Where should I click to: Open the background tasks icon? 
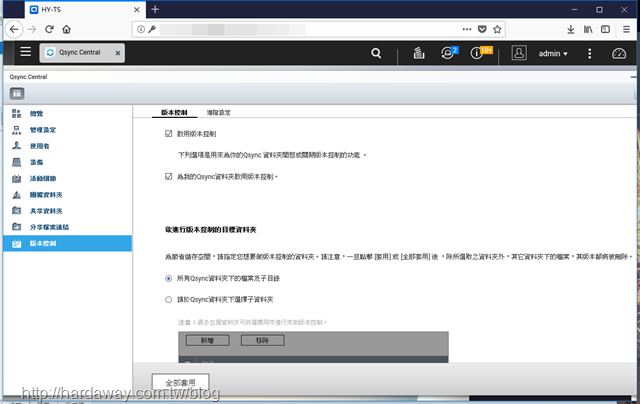419,53
